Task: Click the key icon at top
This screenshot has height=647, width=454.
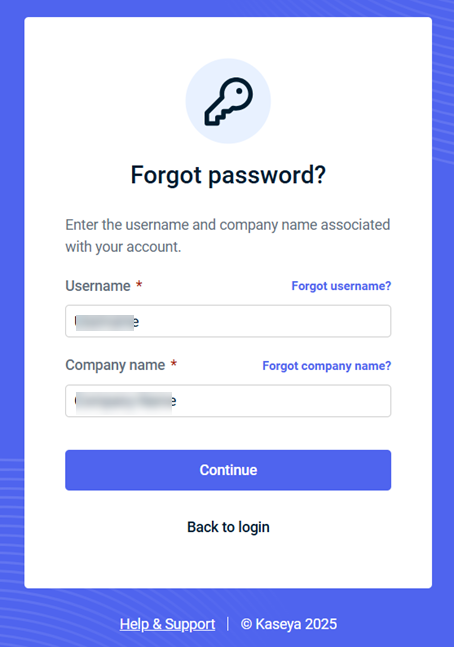Action: pyautogui.click(x=228, y=102)
